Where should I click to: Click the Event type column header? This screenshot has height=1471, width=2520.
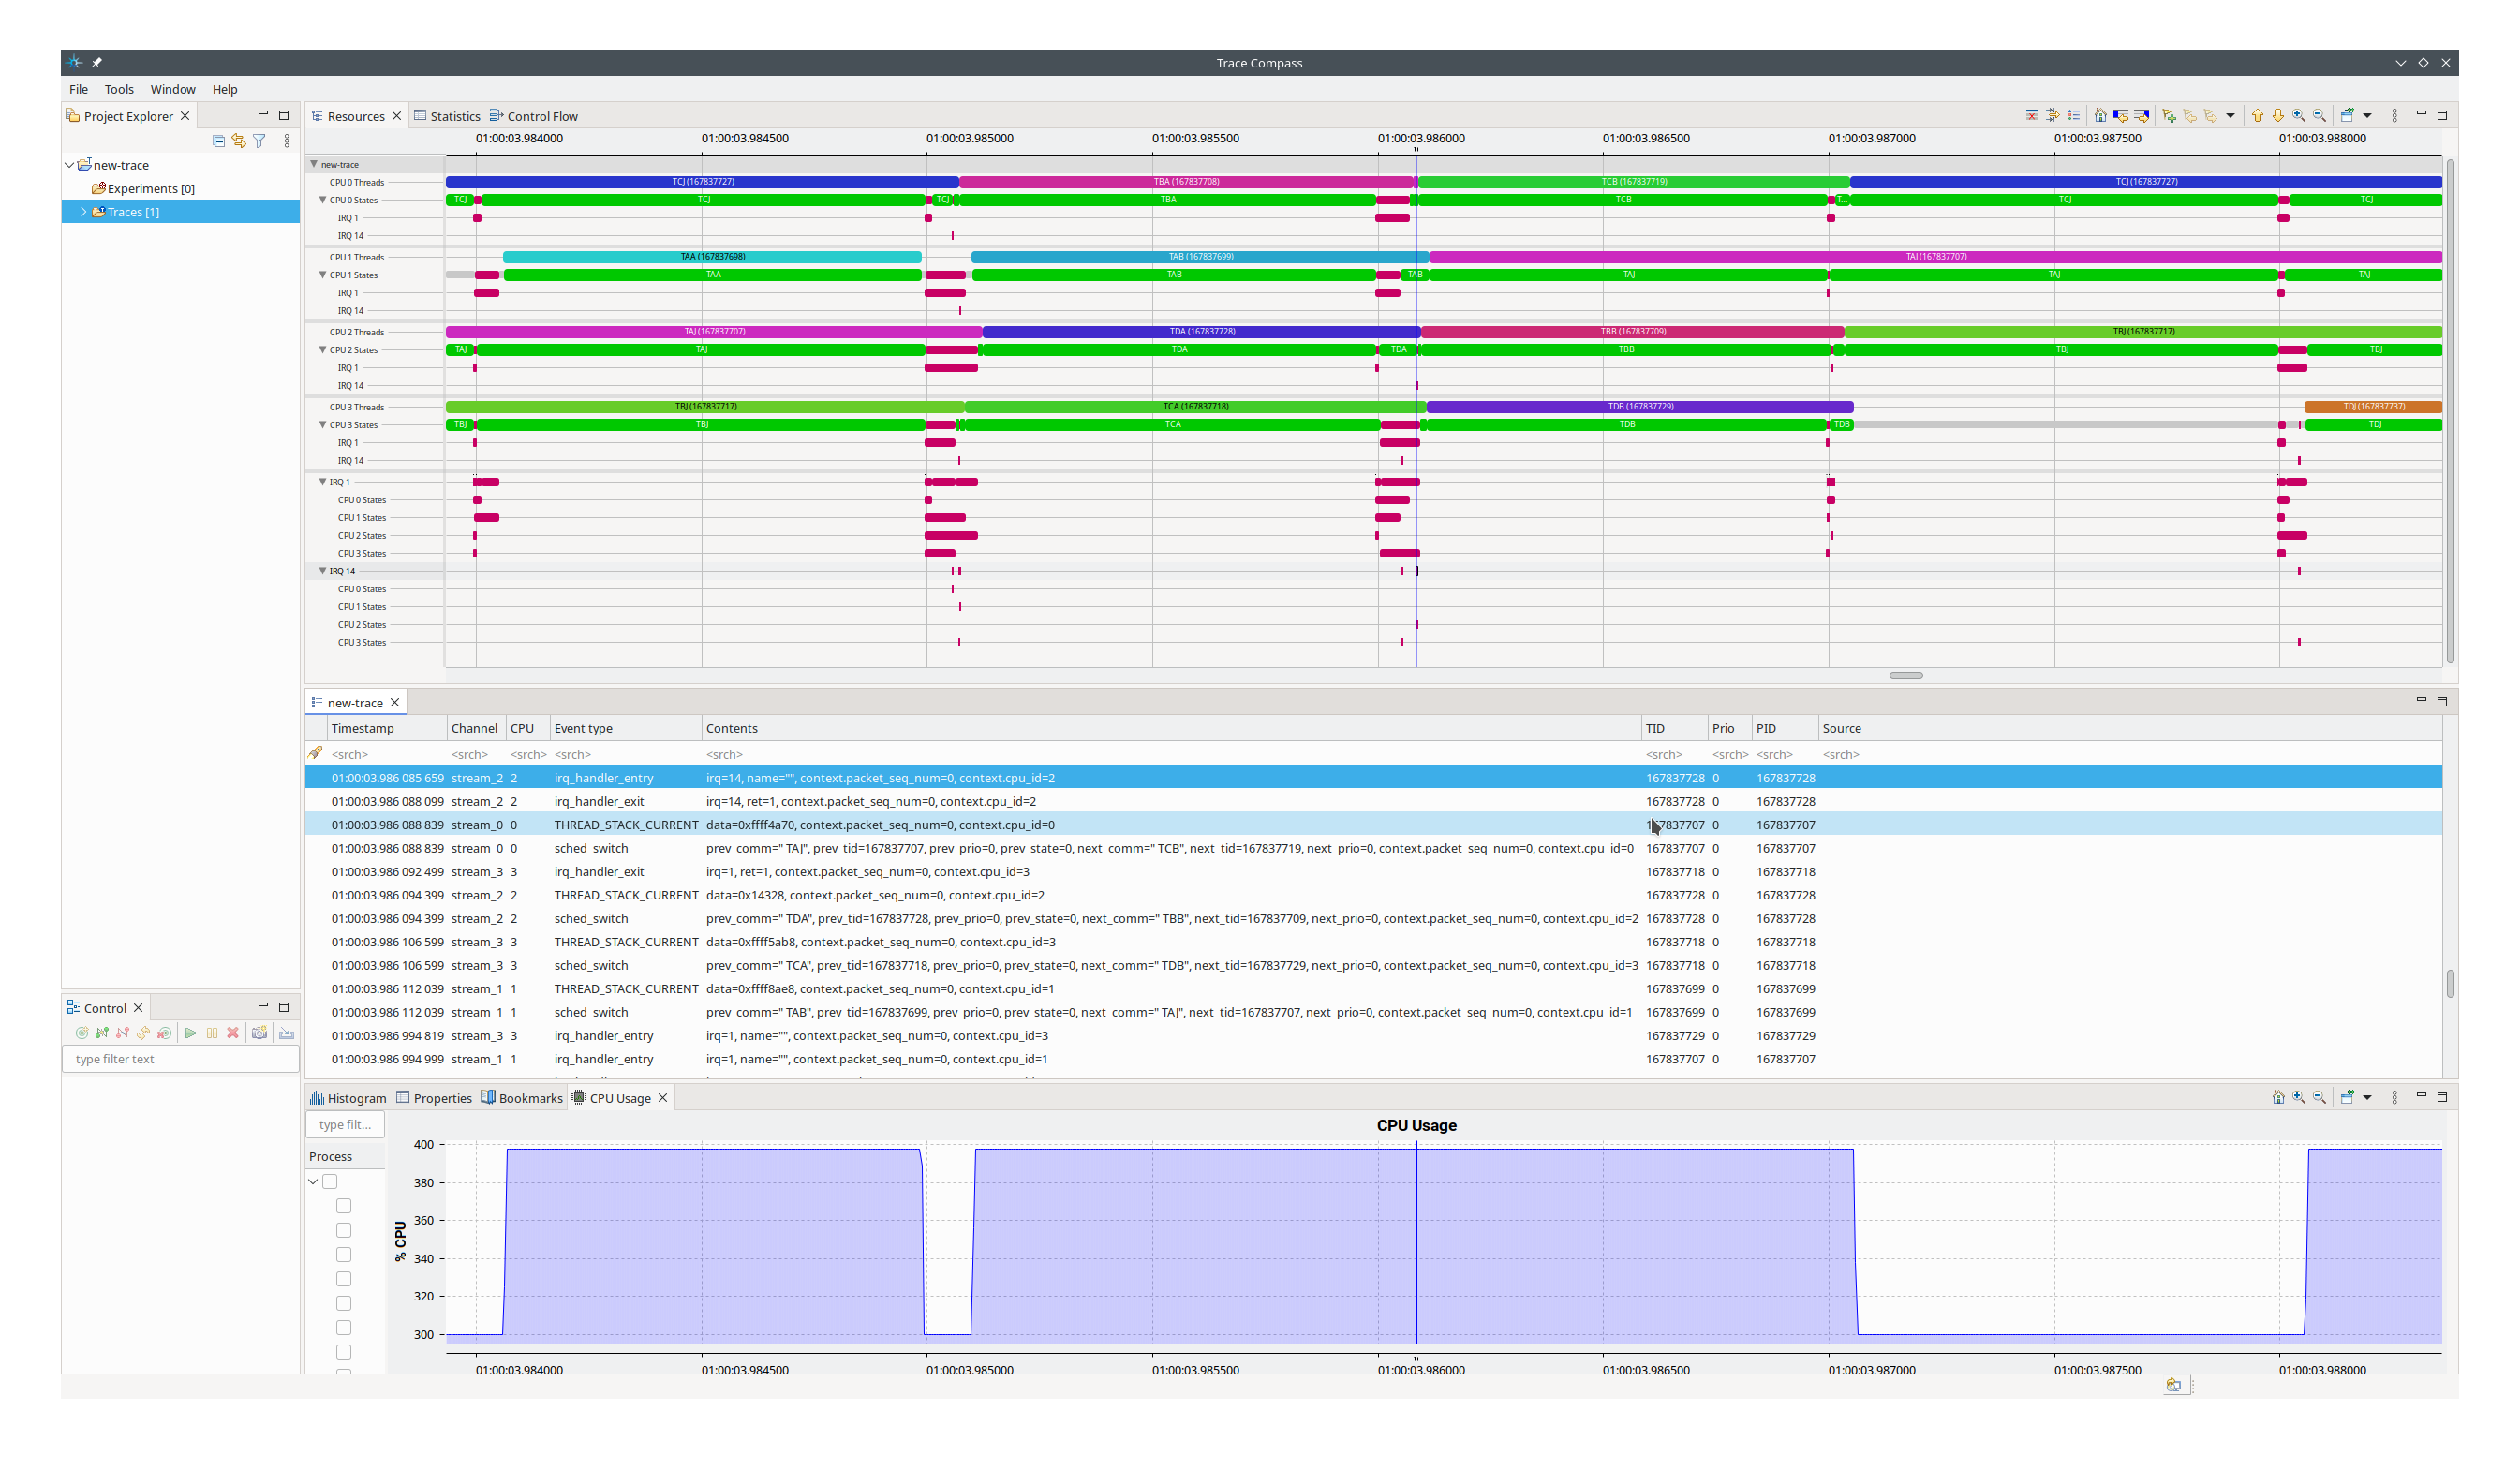[583, 728]
